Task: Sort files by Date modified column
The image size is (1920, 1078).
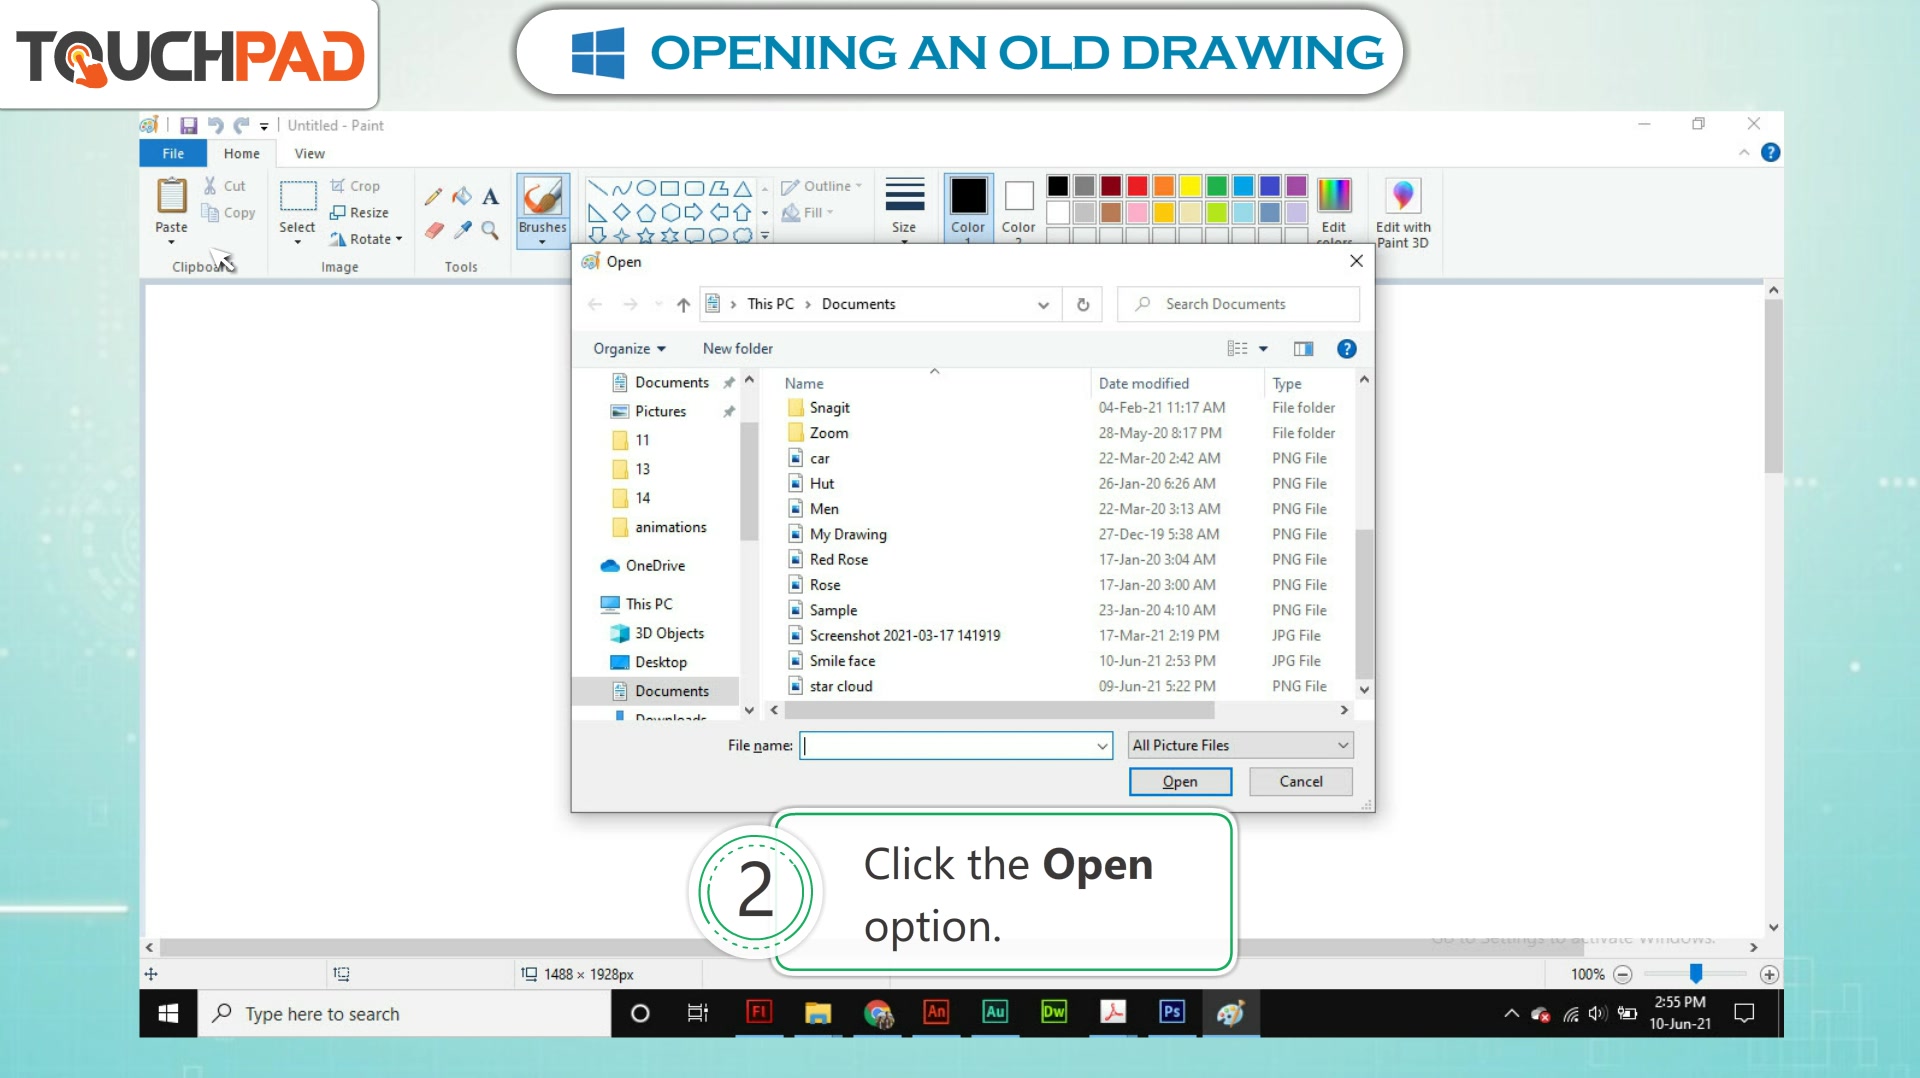Action: 1144,383
